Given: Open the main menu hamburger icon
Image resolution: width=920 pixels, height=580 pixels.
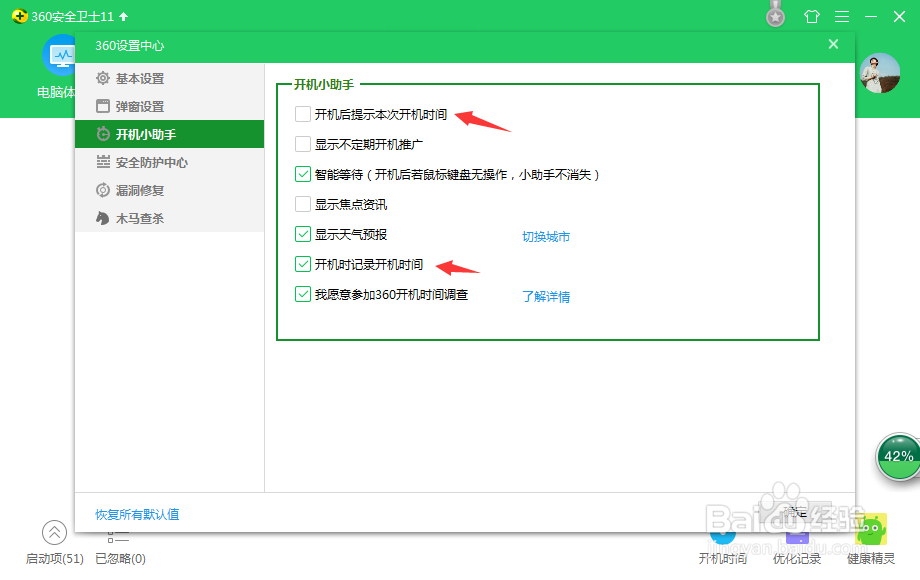Looking at the screenshot, I should [x=842, y=16].
